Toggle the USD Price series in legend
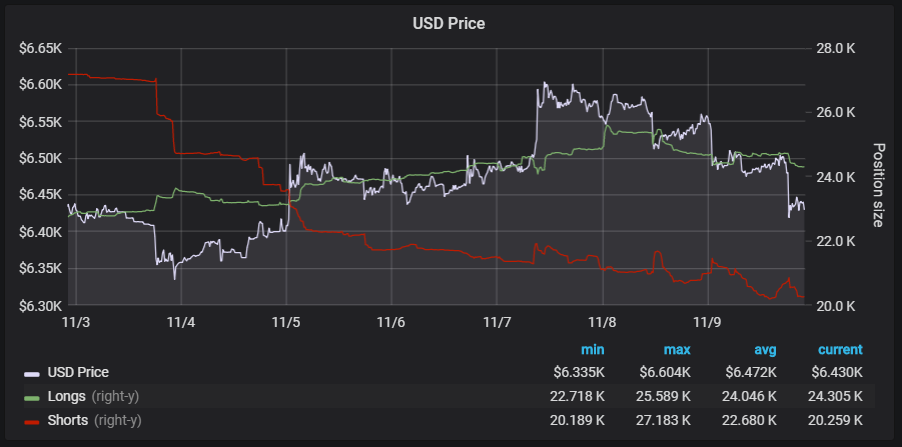Screen dimensions: 902x447 click(78, 372)
